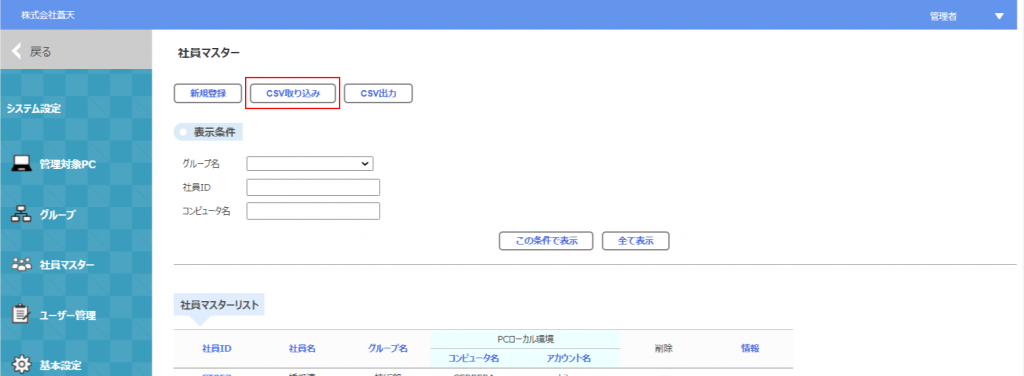Screen dimensions: 1024x376
Task: Open the グループ名 combo box
Action: click(310, 163)
